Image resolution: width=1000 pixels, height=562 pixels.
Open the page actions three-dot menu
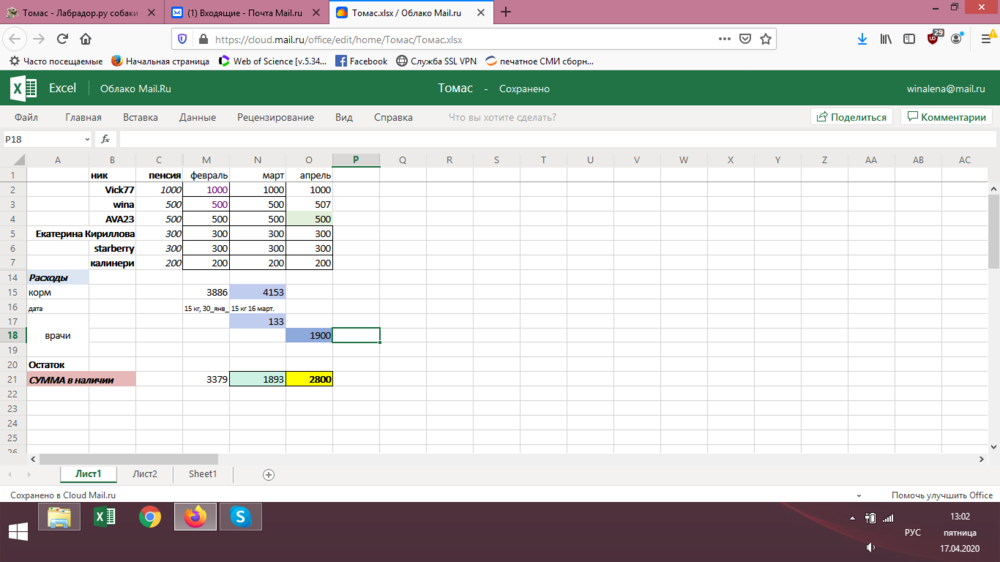click(x=724, y=39)
